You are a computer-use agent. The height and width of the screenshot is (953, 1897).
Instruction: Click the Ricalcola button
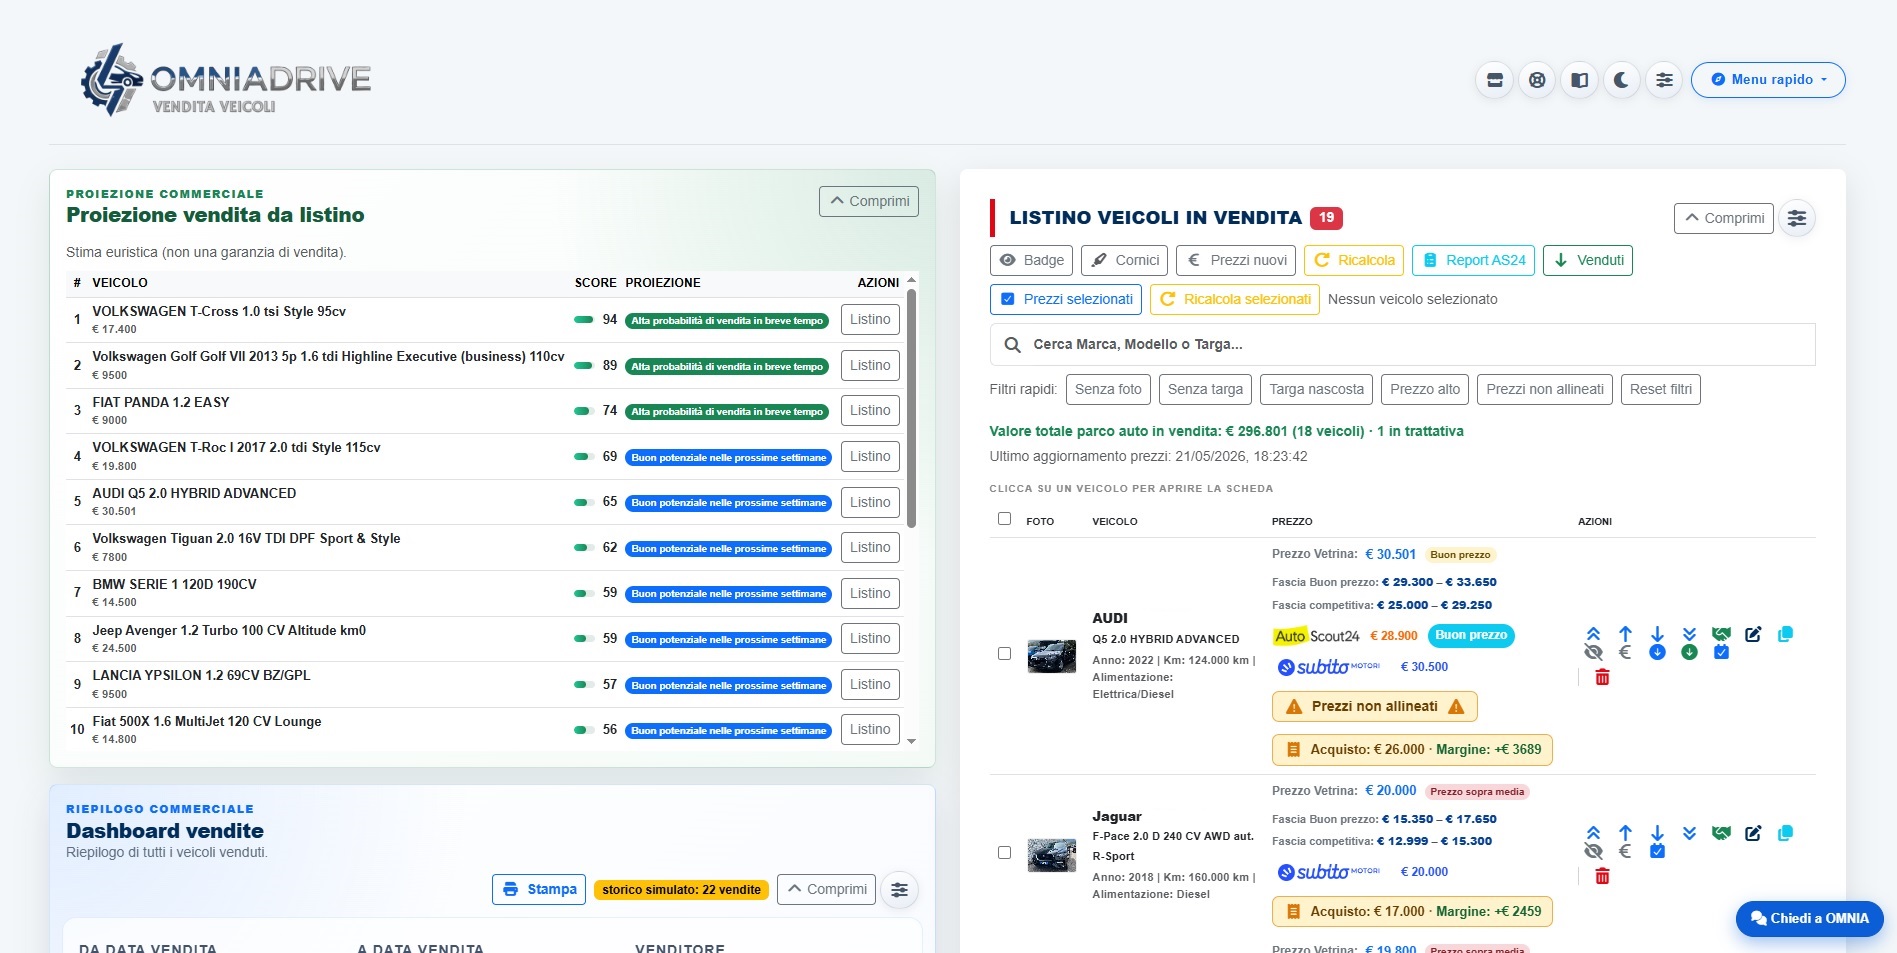1354,260
